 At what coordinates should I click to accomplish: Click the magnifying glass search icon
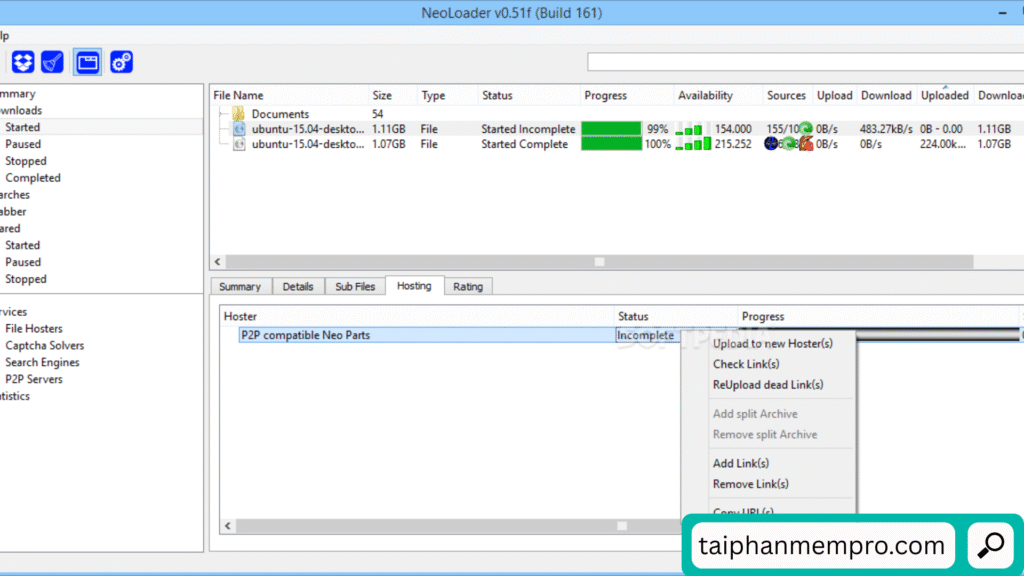(991, 545)
